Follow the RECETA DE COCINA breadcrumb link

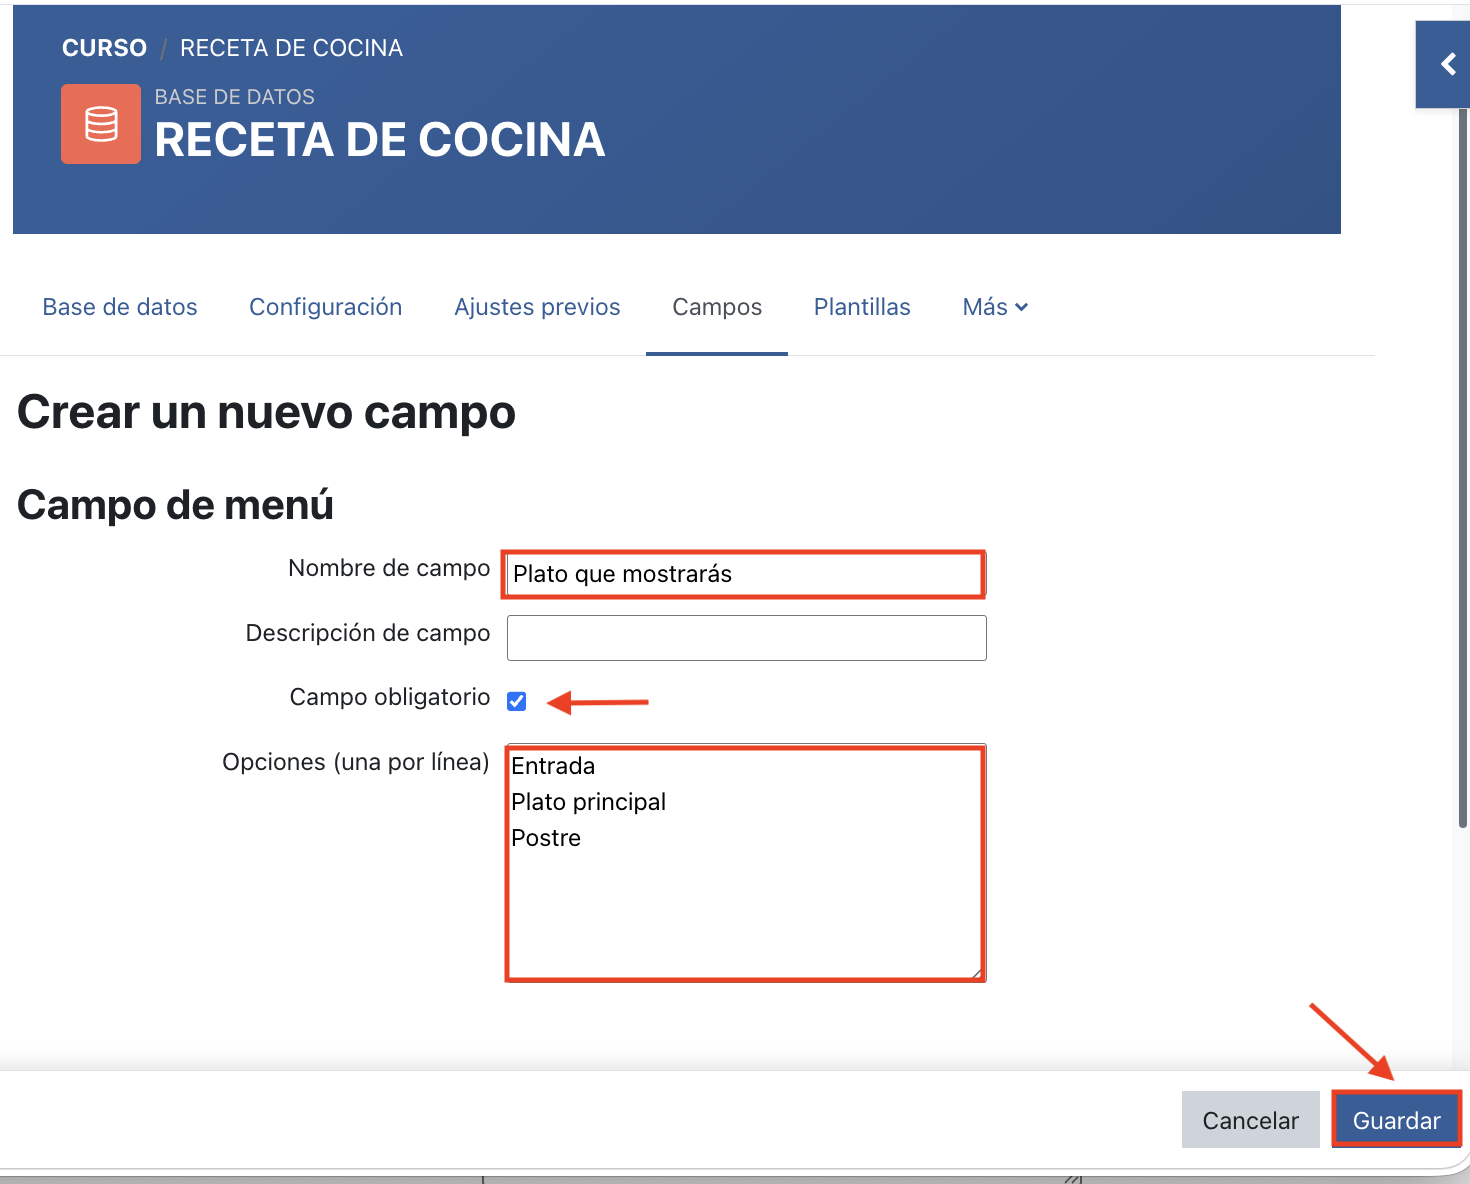click(291, 48)
